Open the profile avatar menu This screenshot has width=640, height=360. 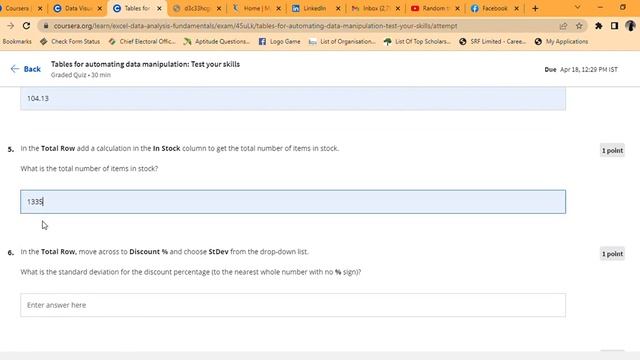630,26
